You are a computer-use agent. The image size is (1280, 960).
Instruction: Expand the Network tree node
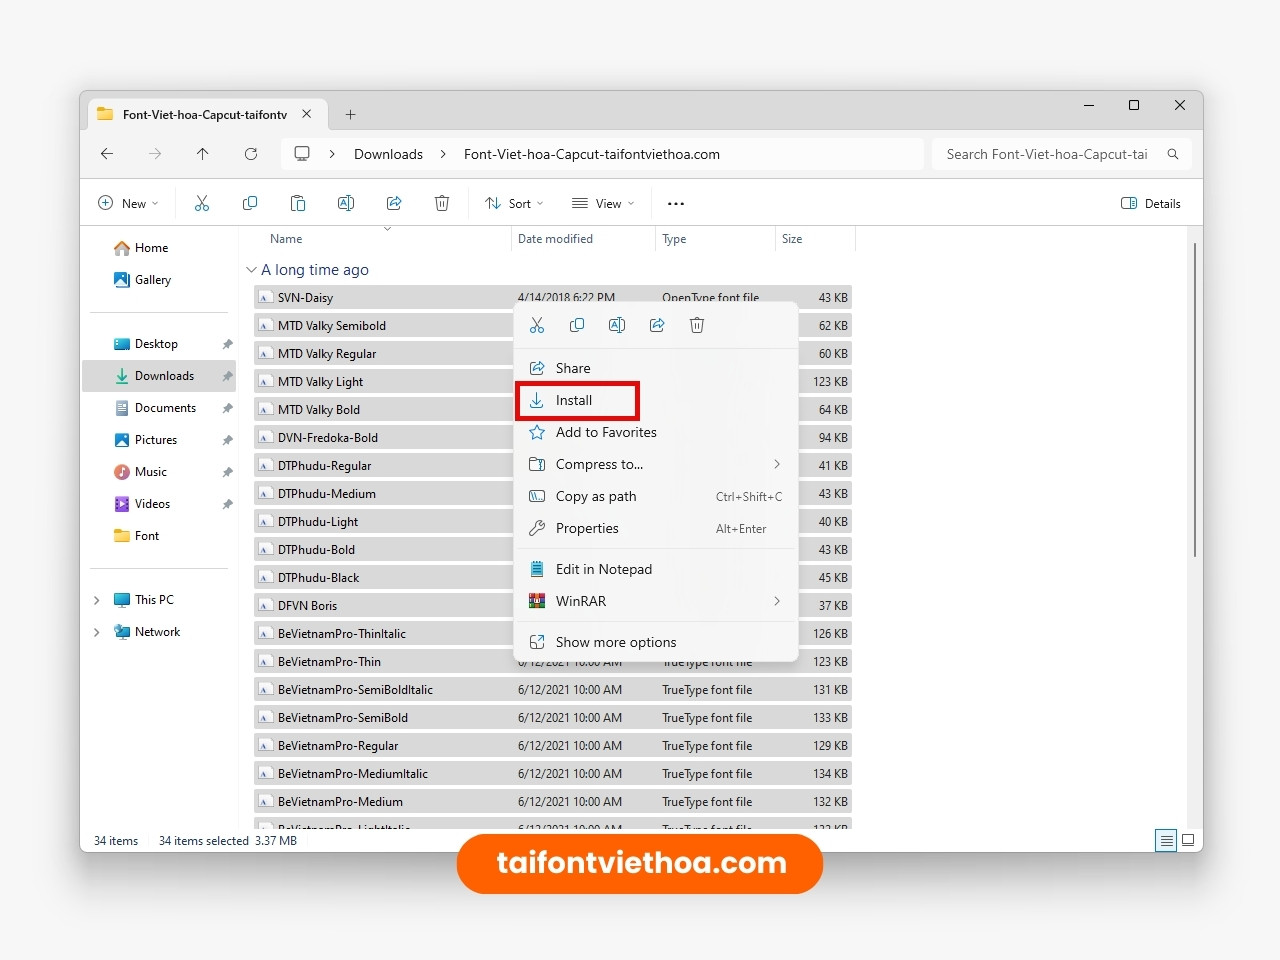click(x=96, y=632)
